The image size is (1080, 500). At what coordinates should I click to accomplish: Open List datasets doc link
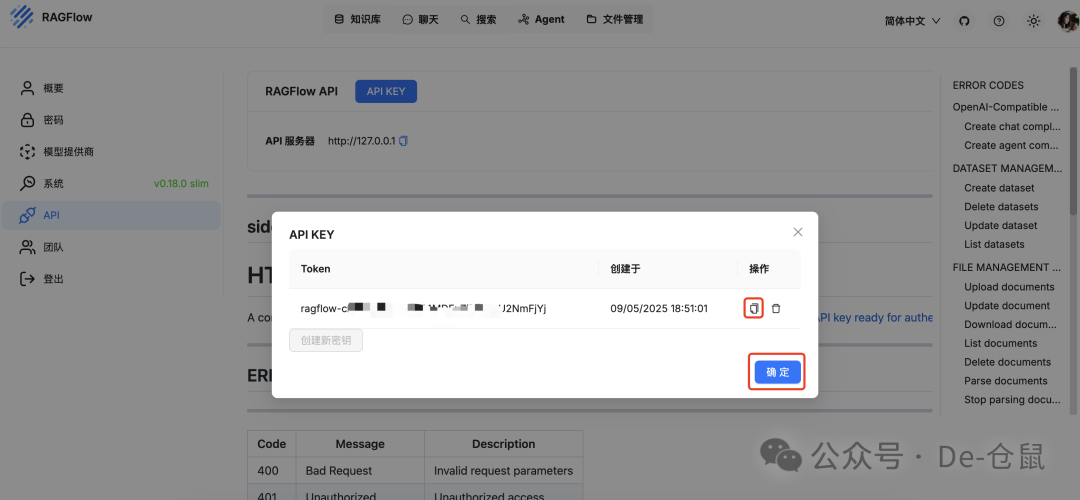[x=995, y=244]
